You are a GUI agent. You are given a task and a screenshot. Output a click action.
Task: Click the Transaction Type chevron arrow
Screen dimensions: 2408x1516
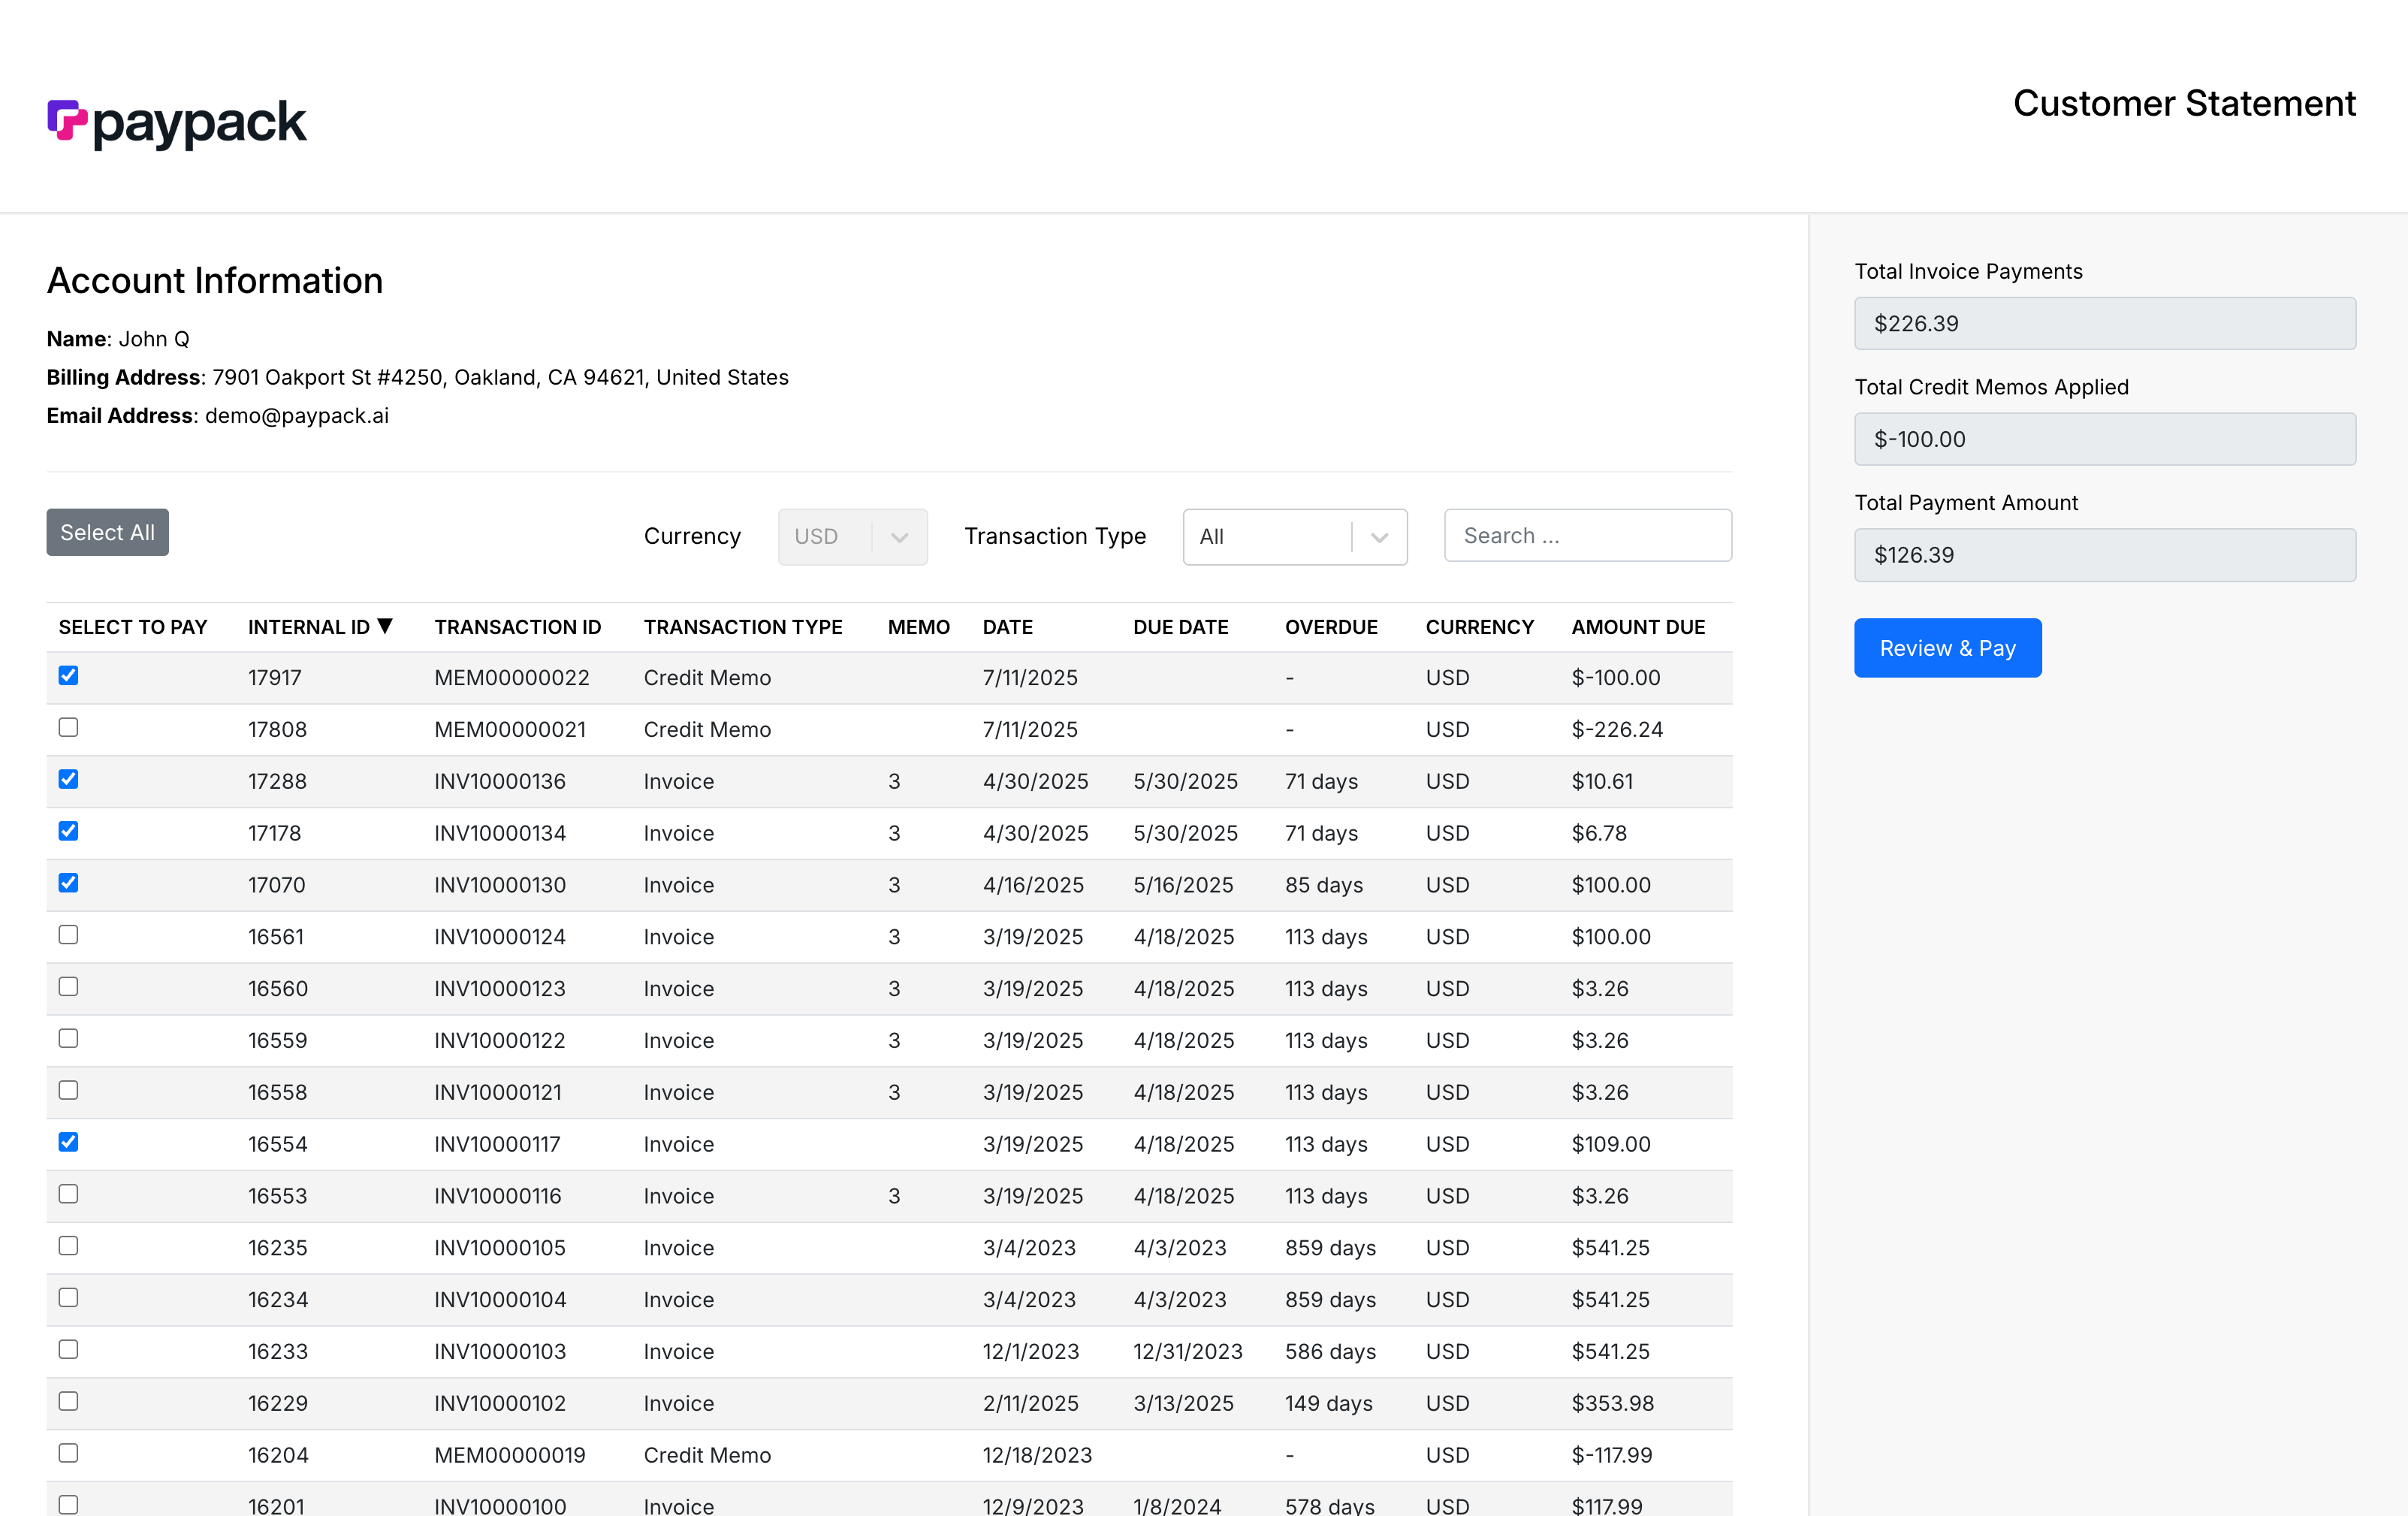(x=1379, y=537)
